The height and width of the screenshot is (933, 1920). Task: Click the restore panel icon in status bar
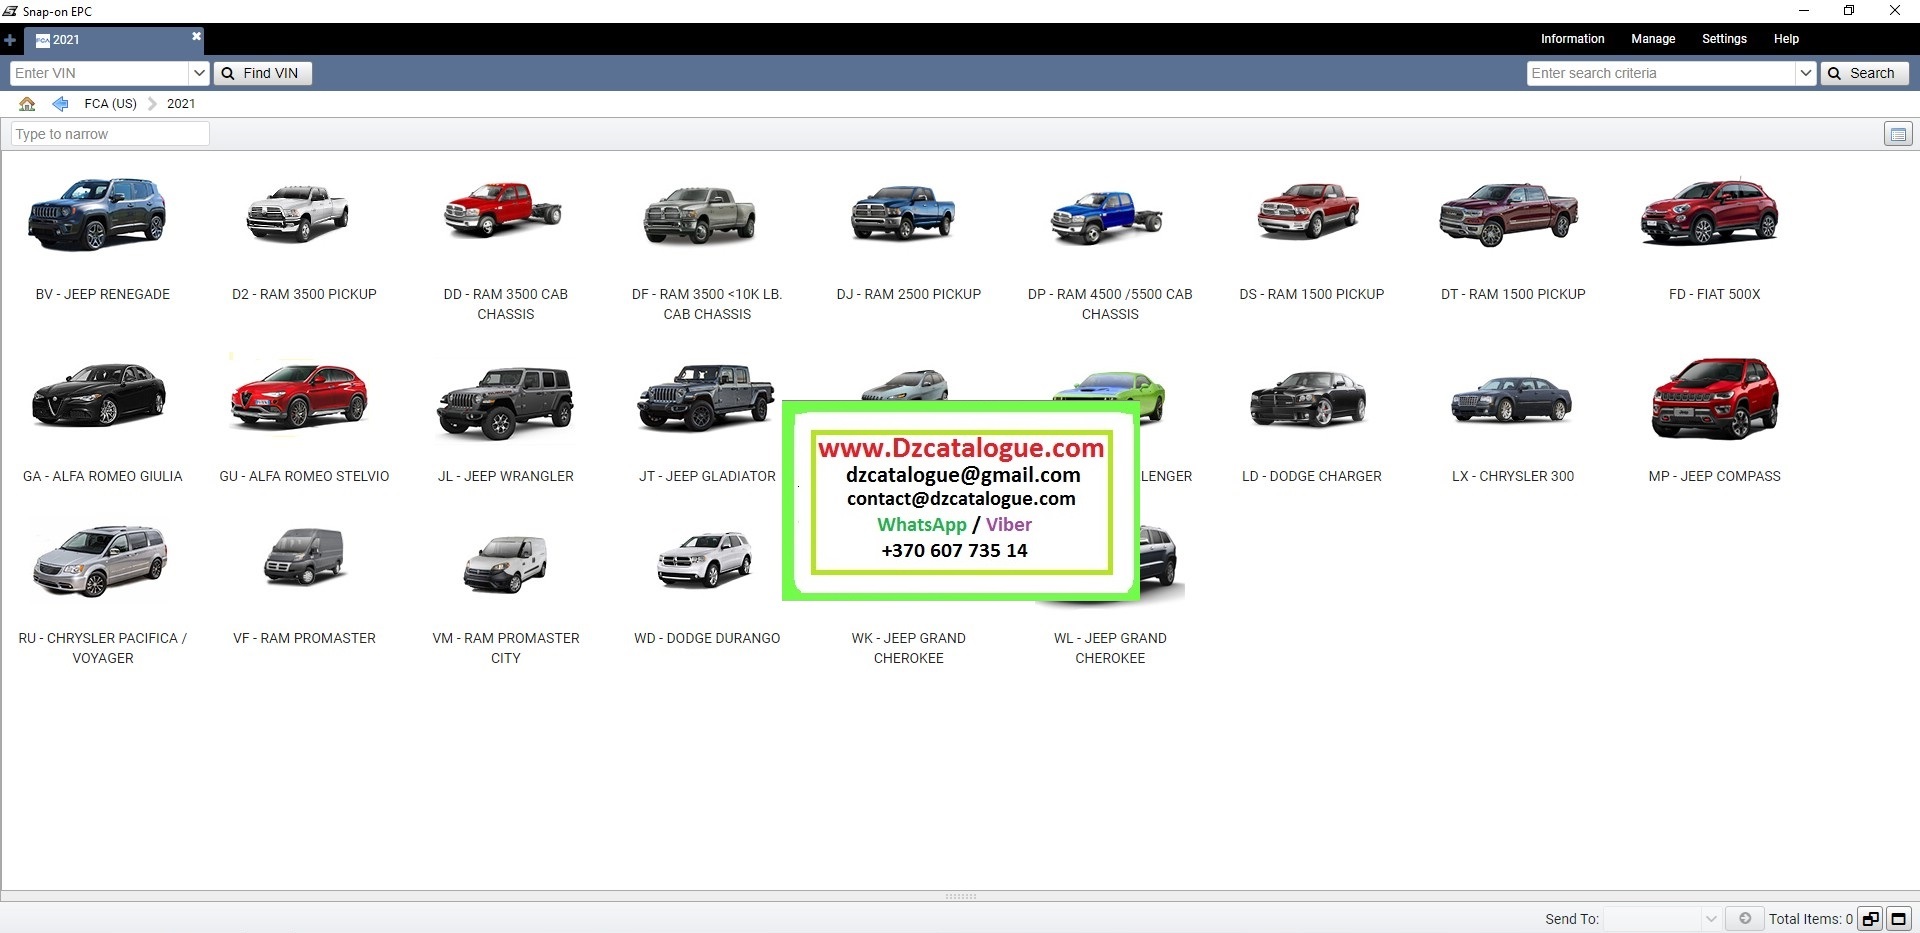pyautogui.click(x=1870, y=918)
